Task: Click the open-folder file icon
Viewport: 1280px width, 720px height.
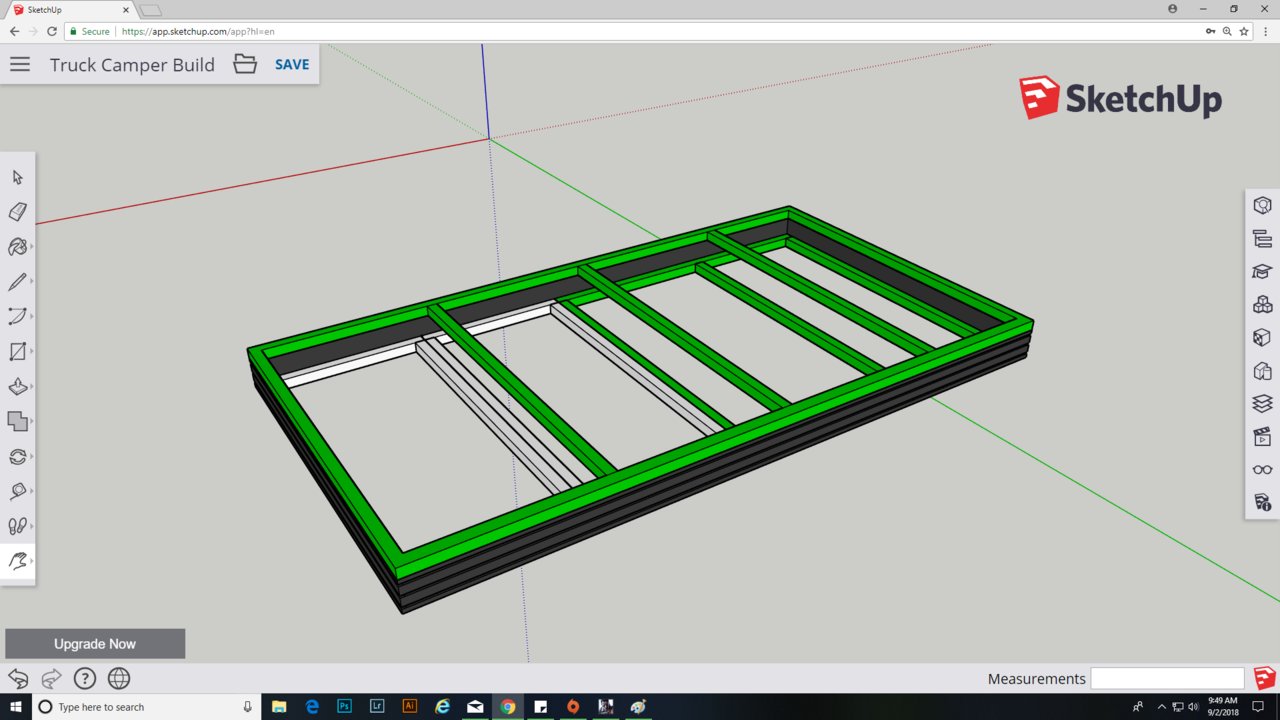Action: point(245,64)
